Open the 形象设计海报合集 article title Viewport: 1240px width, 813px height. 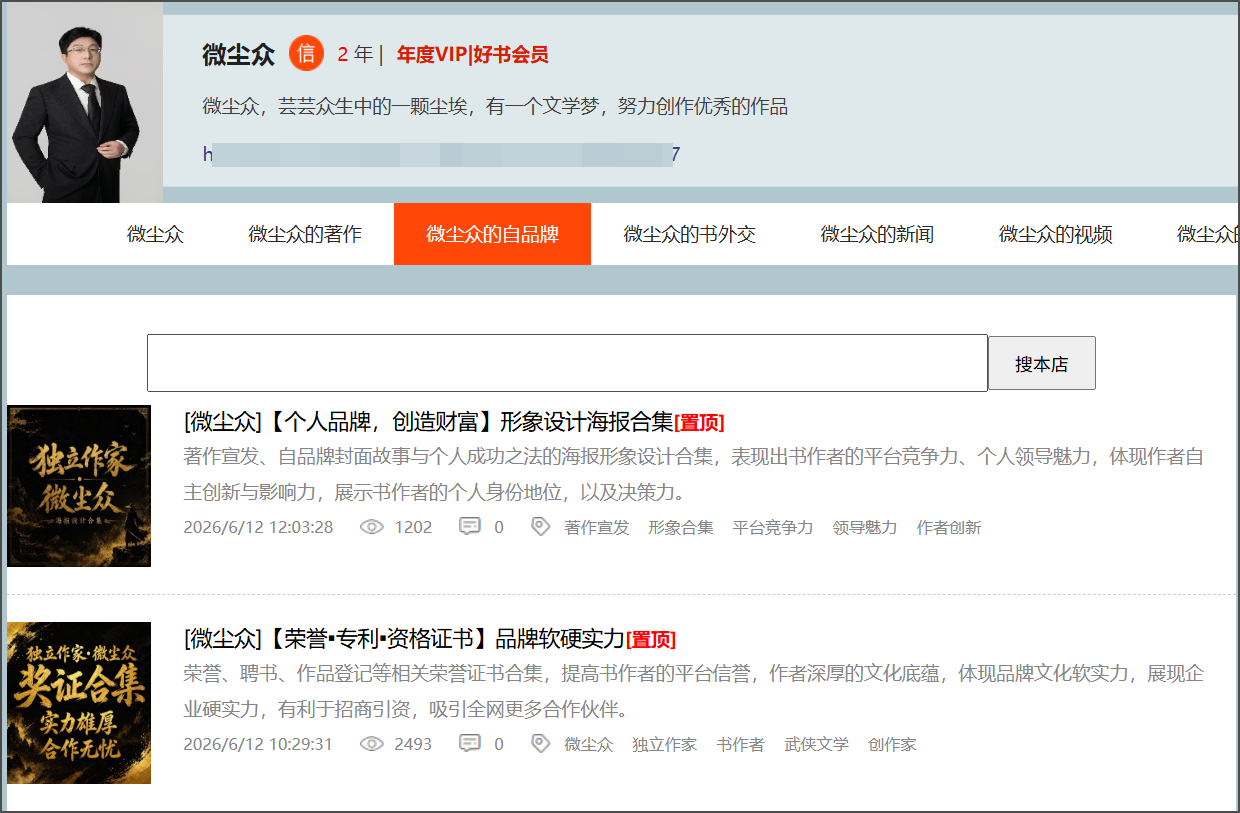point(429,421)
